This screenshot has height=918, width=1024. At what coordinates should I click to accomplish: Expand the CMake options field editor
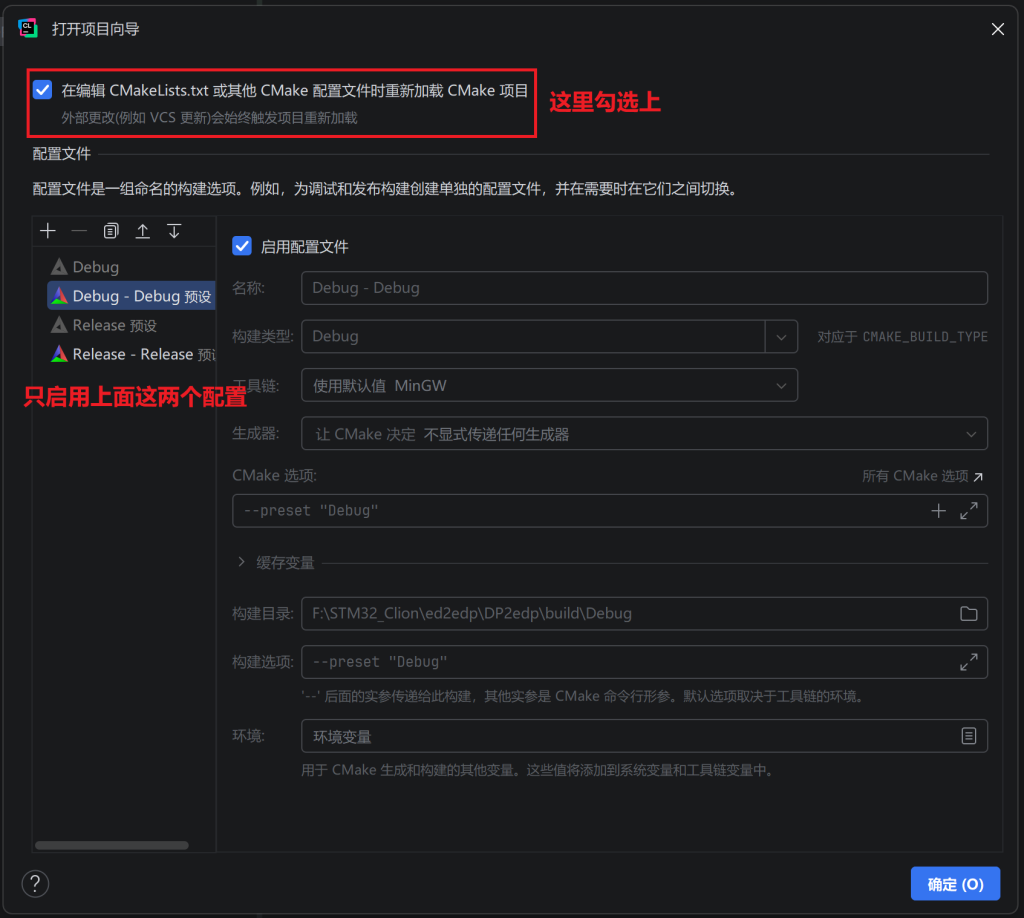tap(968, 511)
